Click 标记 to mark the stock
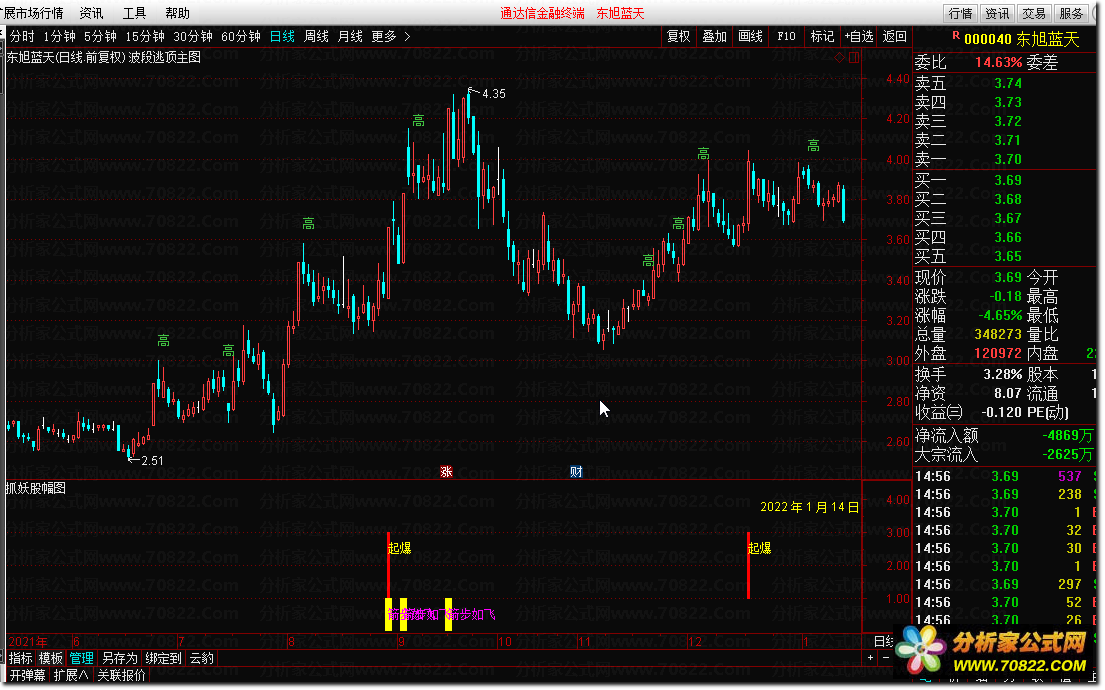The image size is (1105, 690). tap(822, 36)
